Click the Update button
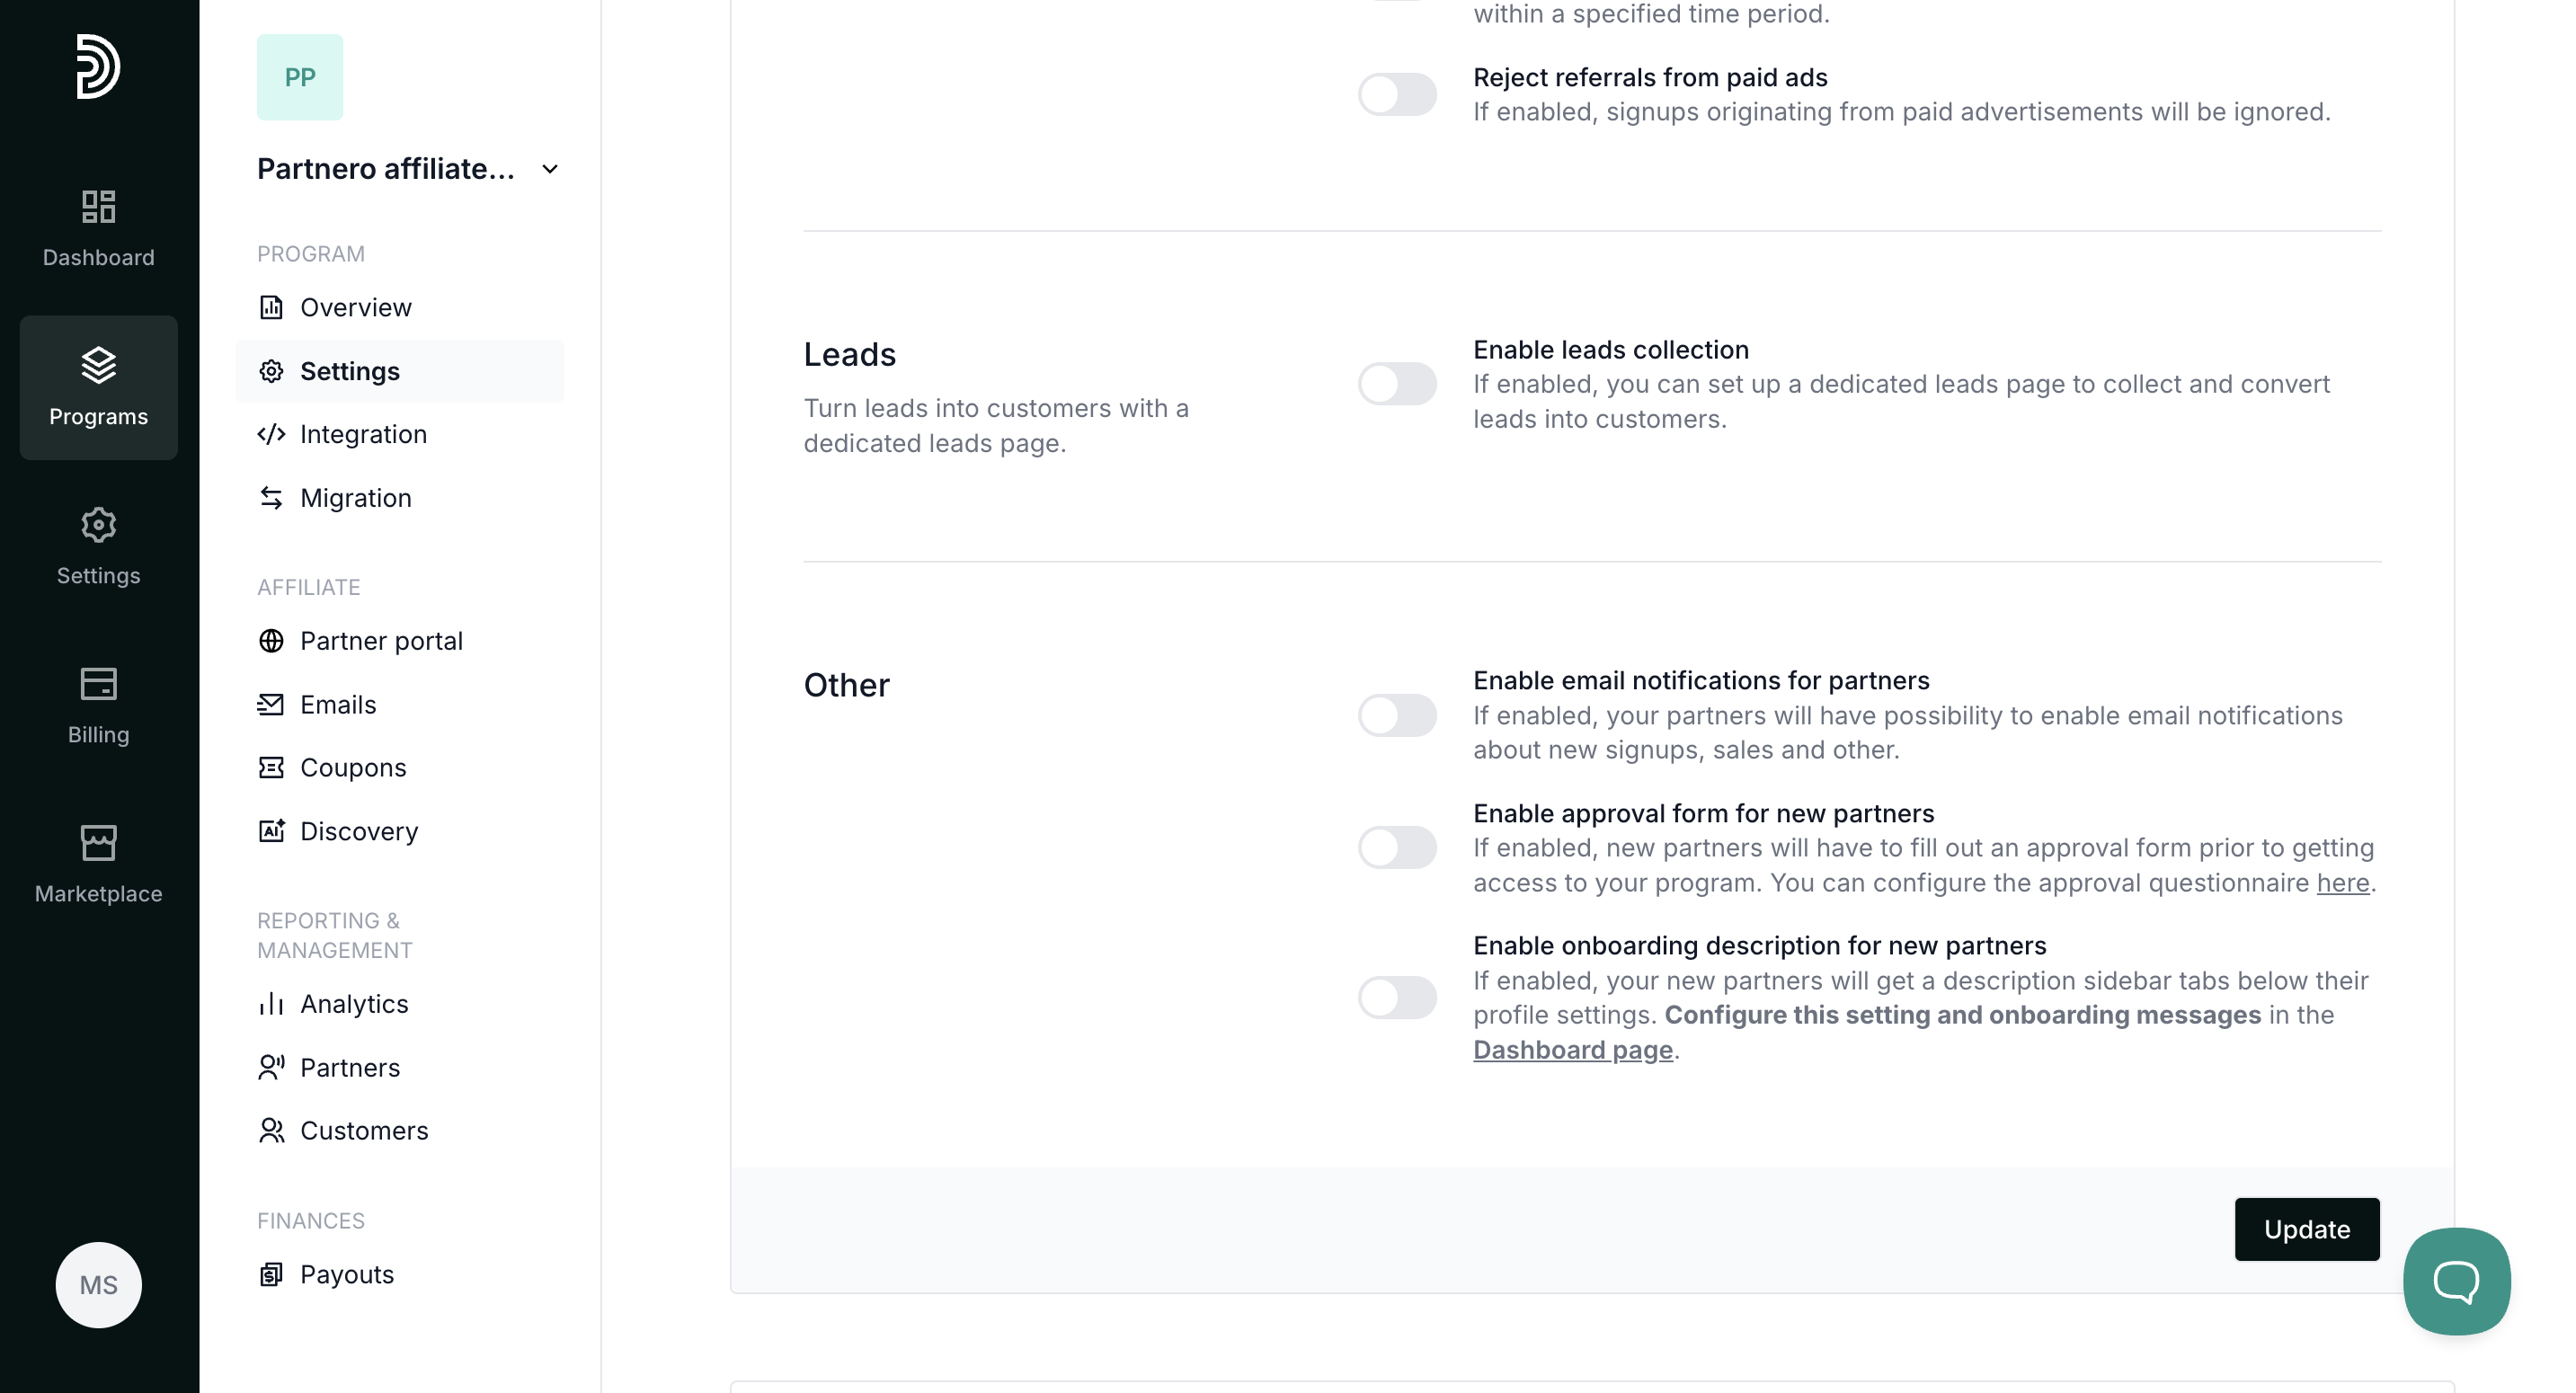Image resolution: width=2576 pixels, height=1393 pixels. (2306, 1229)
